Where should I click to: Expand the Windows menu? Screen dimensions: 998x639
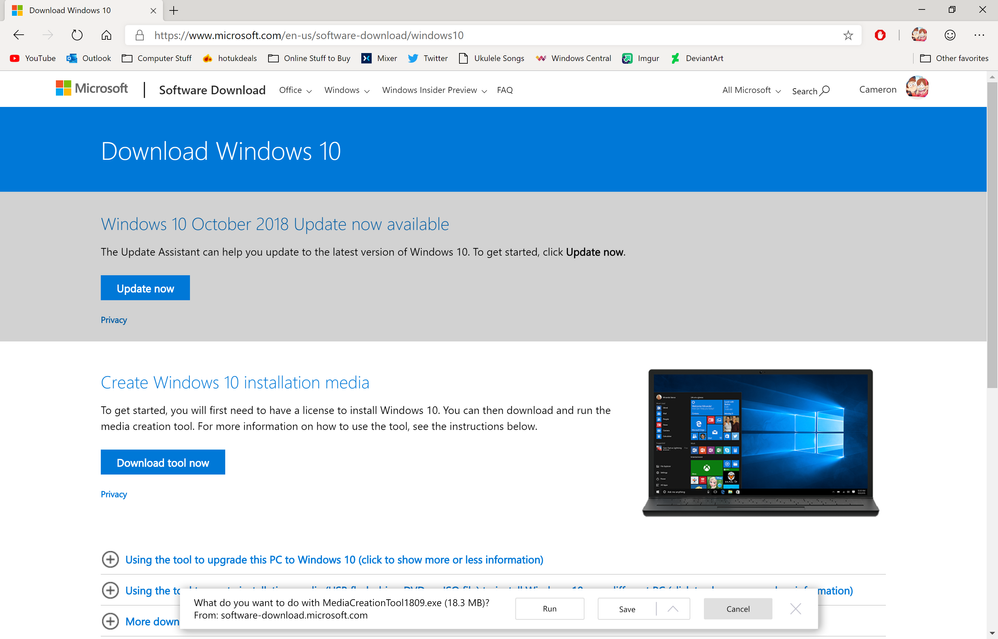pyautogui.click(x=347, y=90)
